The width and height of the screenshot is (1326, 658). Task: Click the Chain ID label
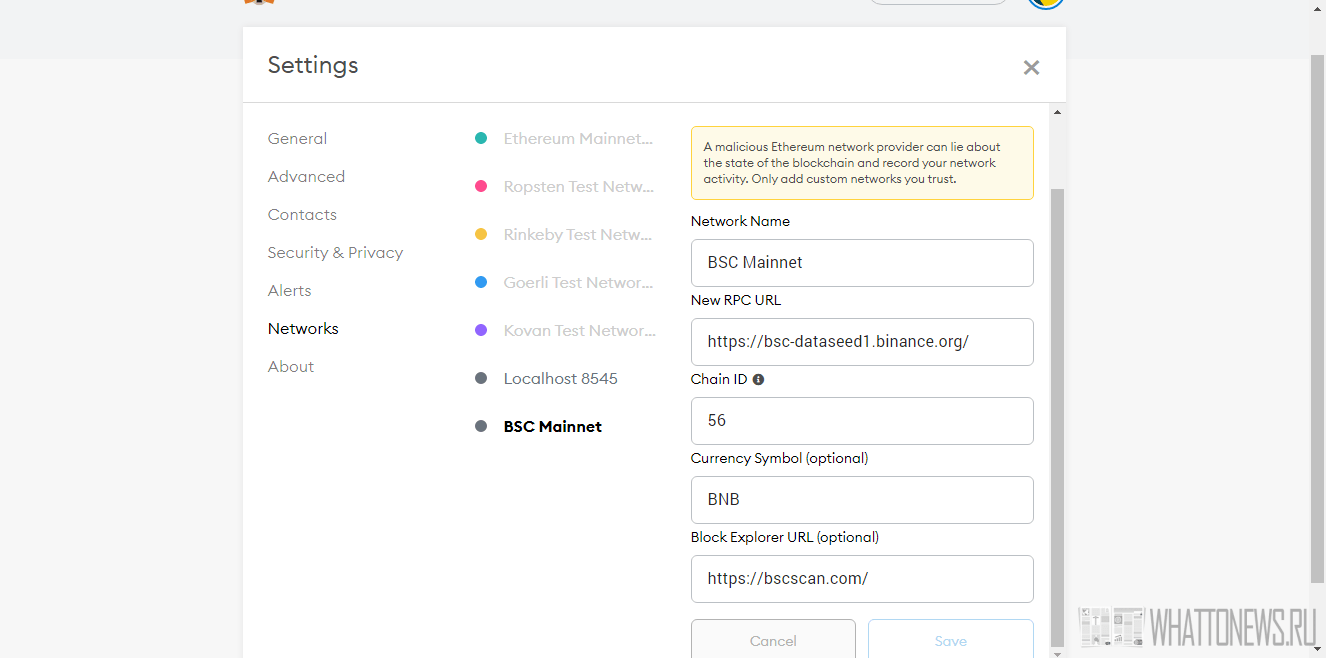(x=719, y=380)
